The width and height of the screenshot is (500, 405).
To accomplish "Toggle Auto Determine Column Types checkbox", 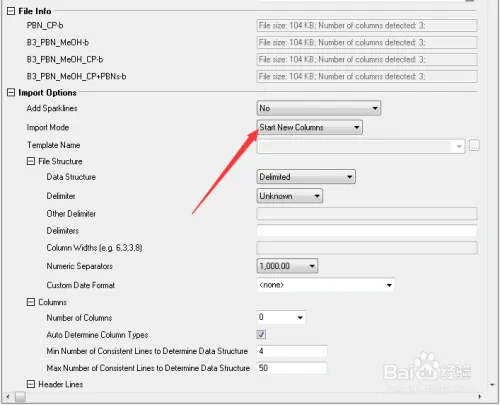I will tap(261, 334).
